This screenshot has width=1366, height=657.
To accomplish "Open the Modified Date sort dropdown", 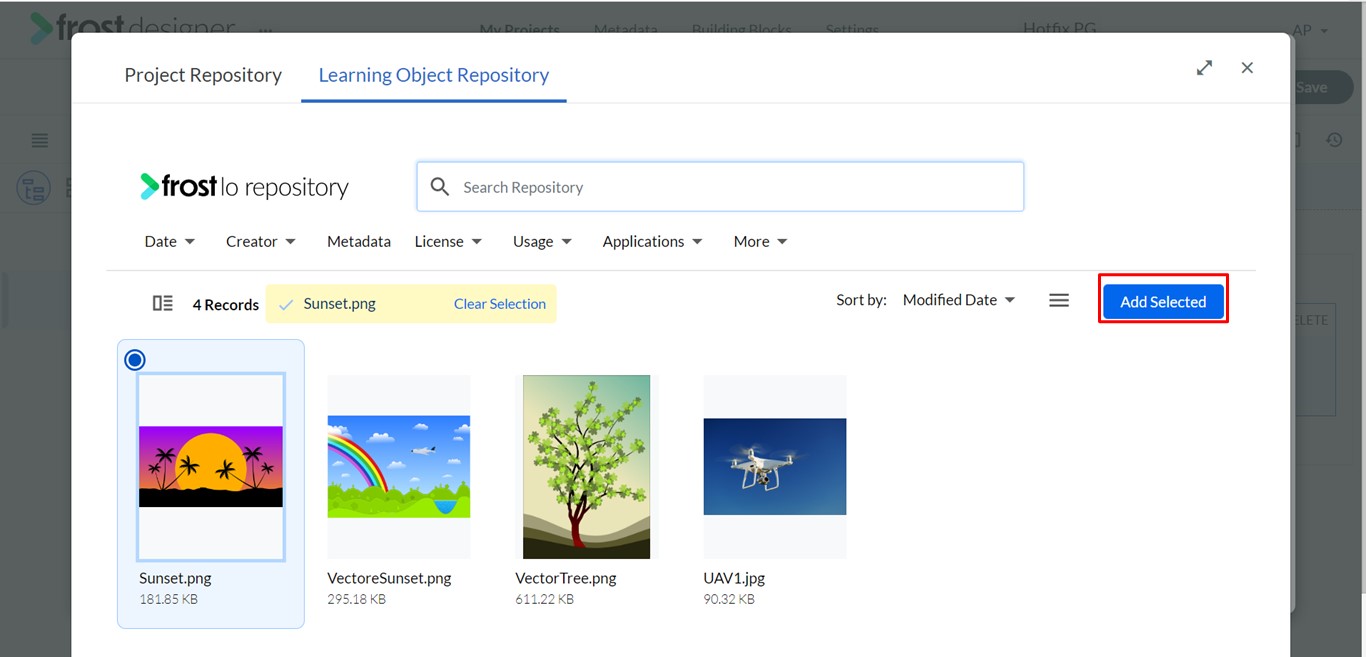I will pyautogui.click(x=959, y=300).
